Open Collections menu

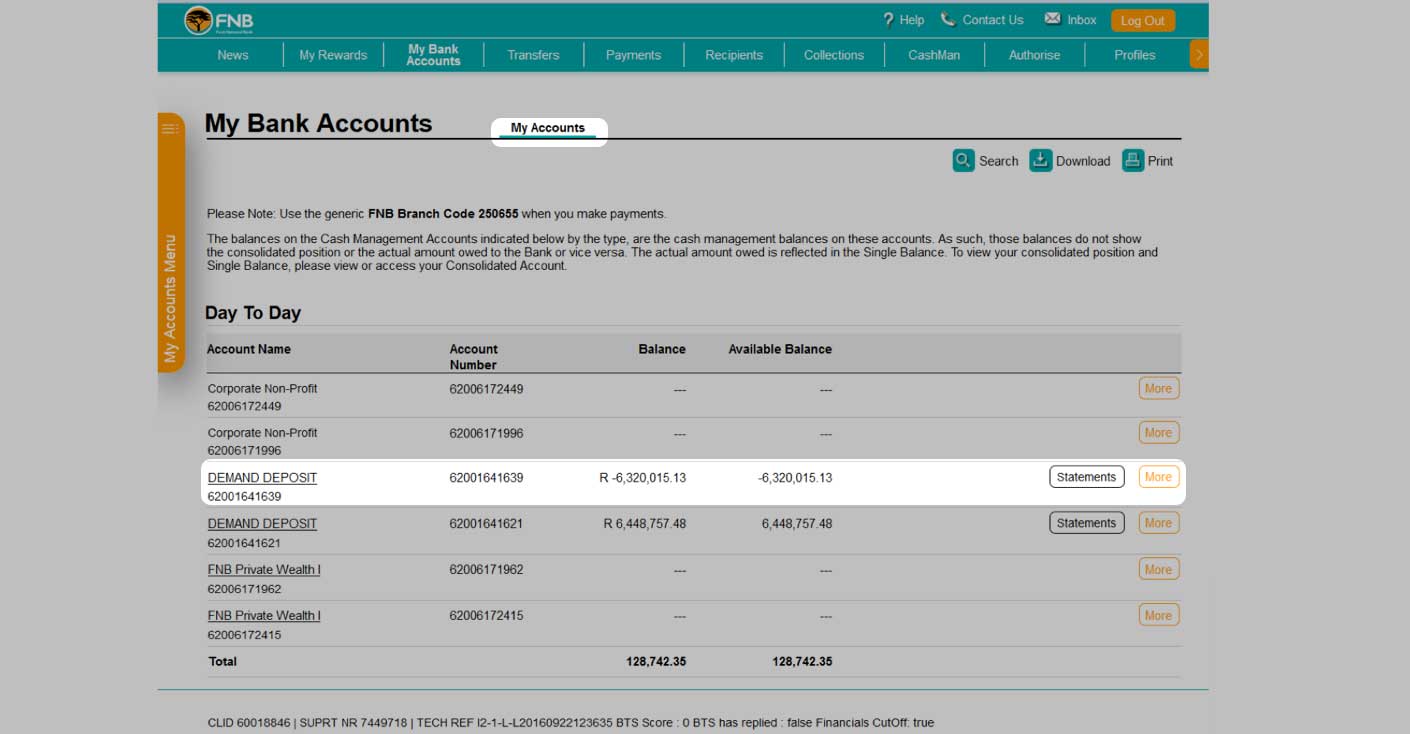[834, 55]
